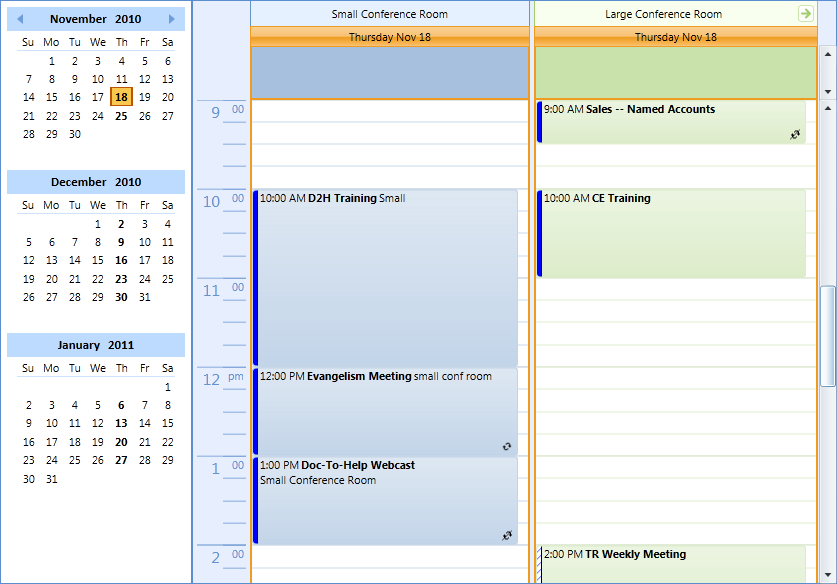Select the Doc-To-Help Webcast appointment

[x=385, y=501]
